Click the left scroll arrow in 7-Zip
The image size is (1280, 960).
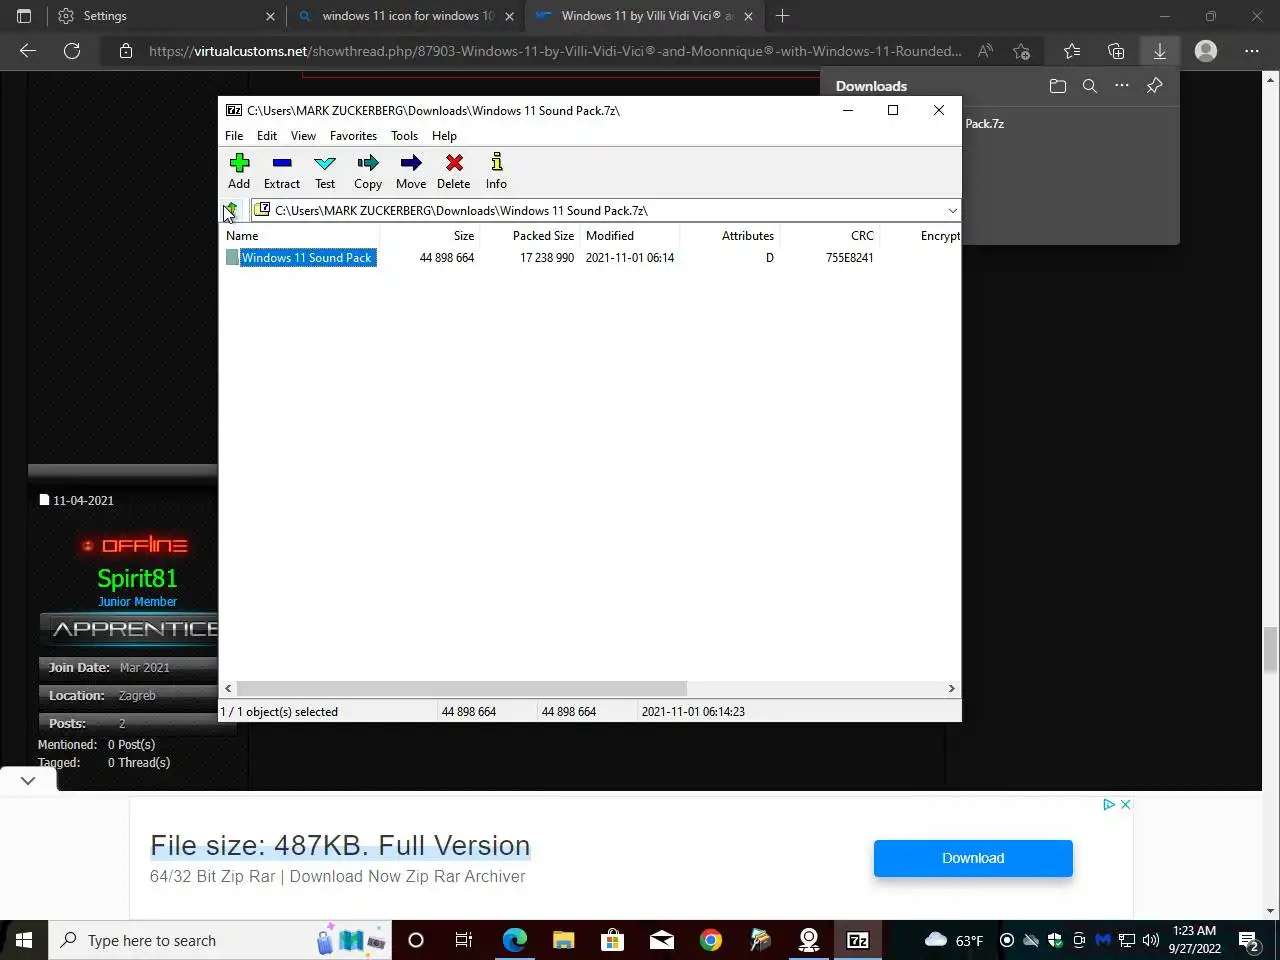point(229,689)
